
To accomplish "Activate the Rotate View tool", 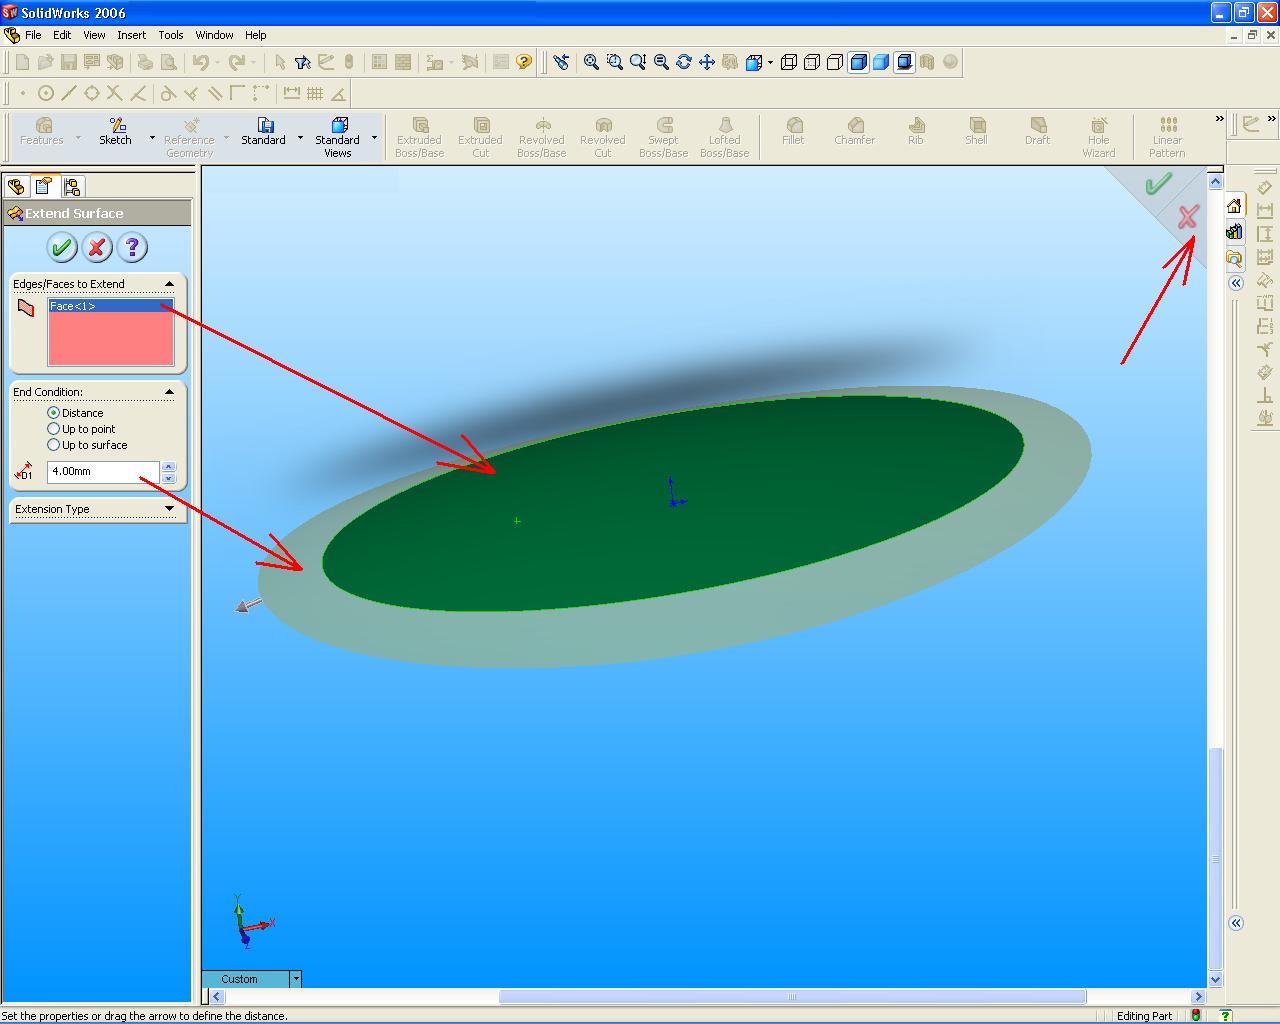I will click(x=684, y=62).
